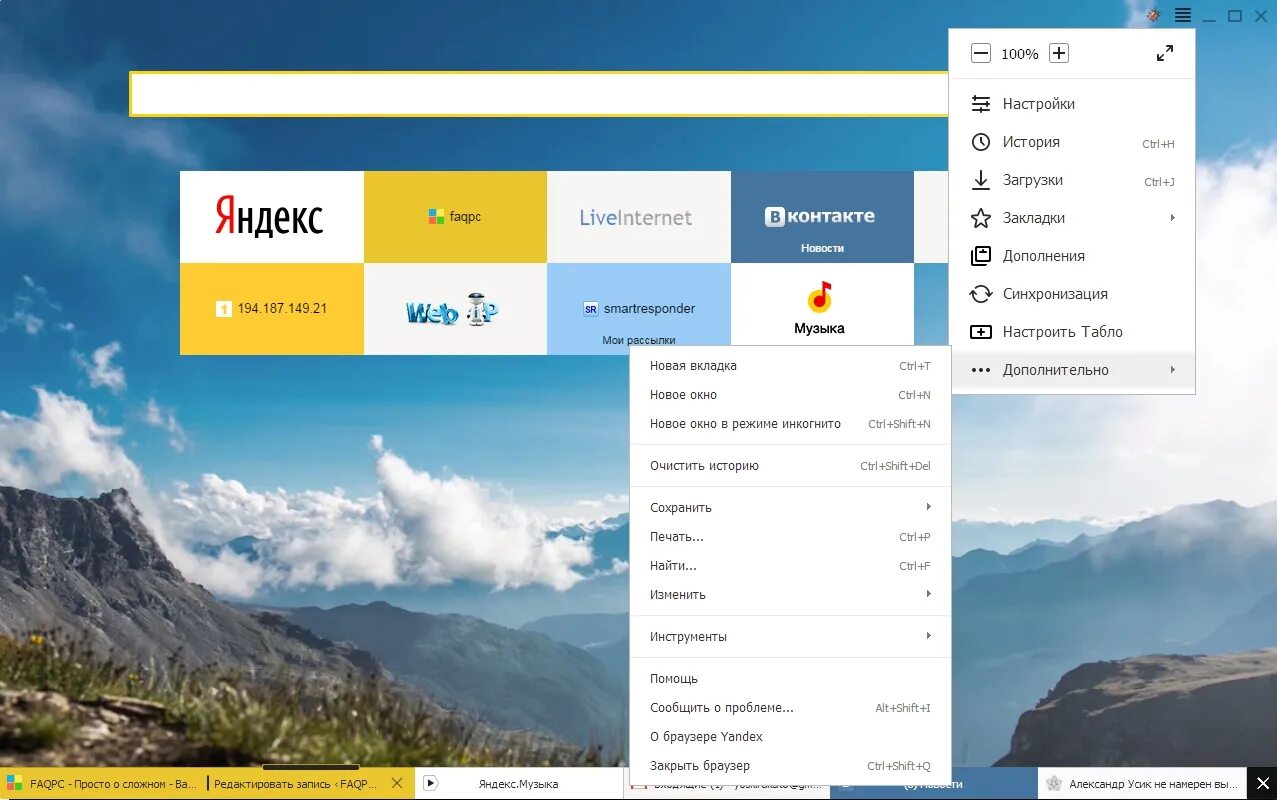Open Дополнения in the menu
The image size is (1277, 800).
1072,256
